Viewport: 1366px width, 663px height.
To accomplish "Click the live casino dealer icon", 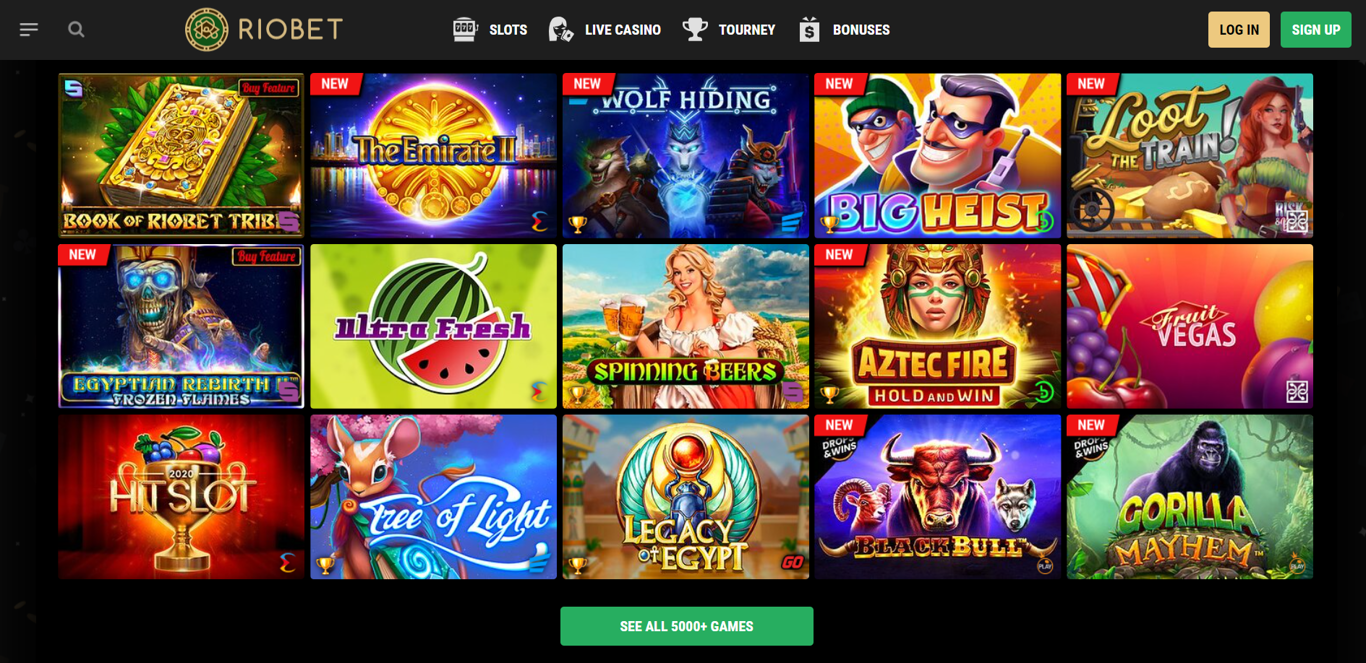I will click(x=561, y=30).
